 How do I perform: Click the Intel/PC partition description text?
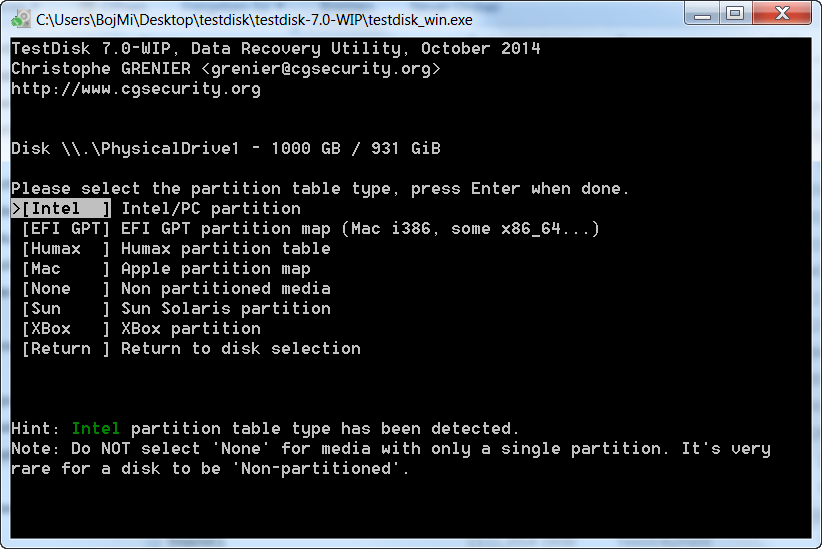[x=211, y=209]
